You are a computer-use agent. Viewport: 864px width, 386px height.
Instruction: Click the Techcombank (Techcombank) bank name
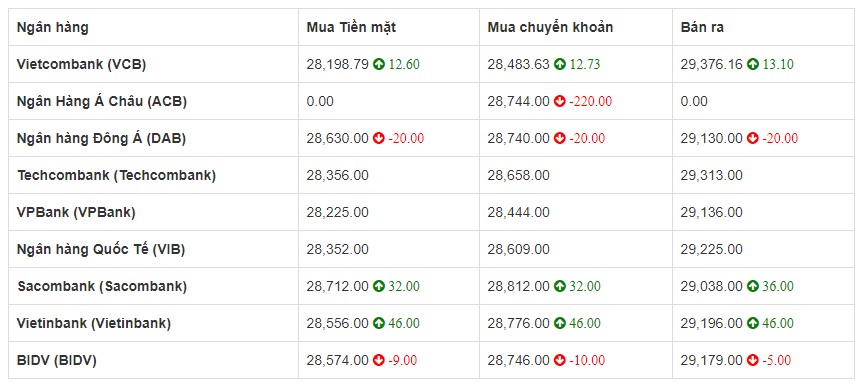(116, 176)
